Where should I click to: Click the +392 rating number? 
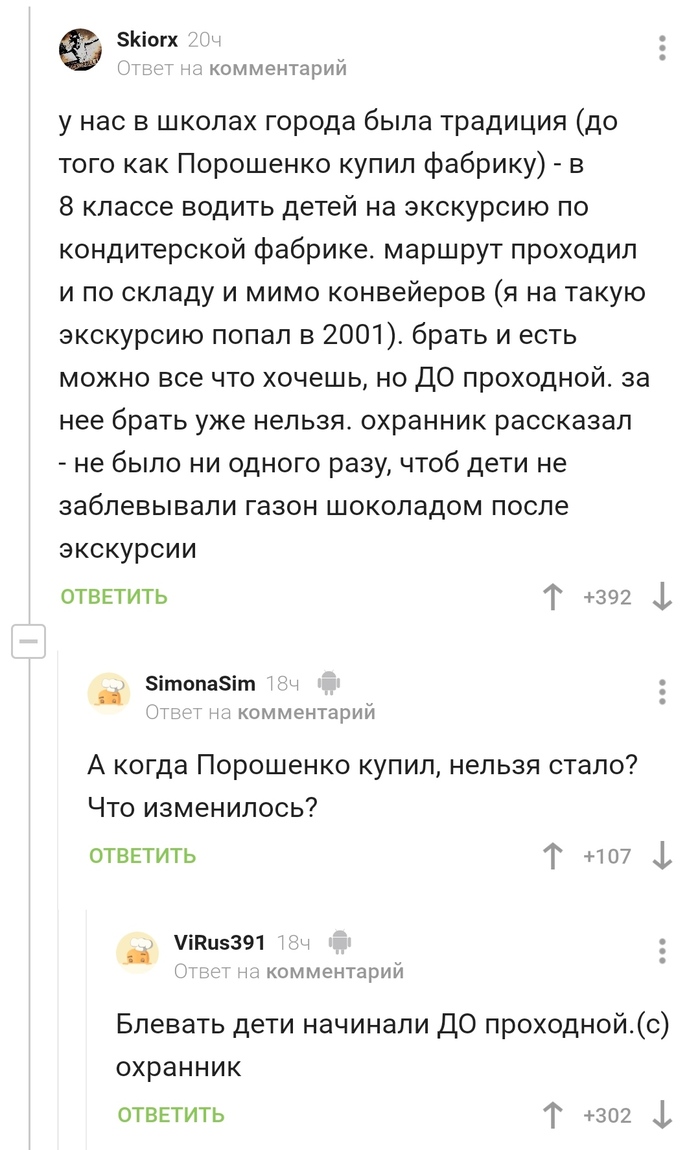(x=606, y=596)
